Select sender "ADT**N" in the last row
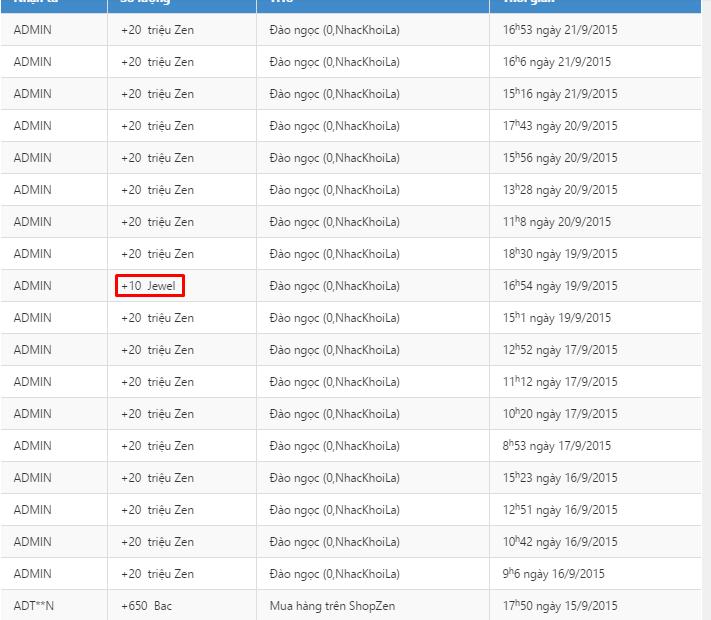This screenshot has width=711, height=620. point(34,606)
